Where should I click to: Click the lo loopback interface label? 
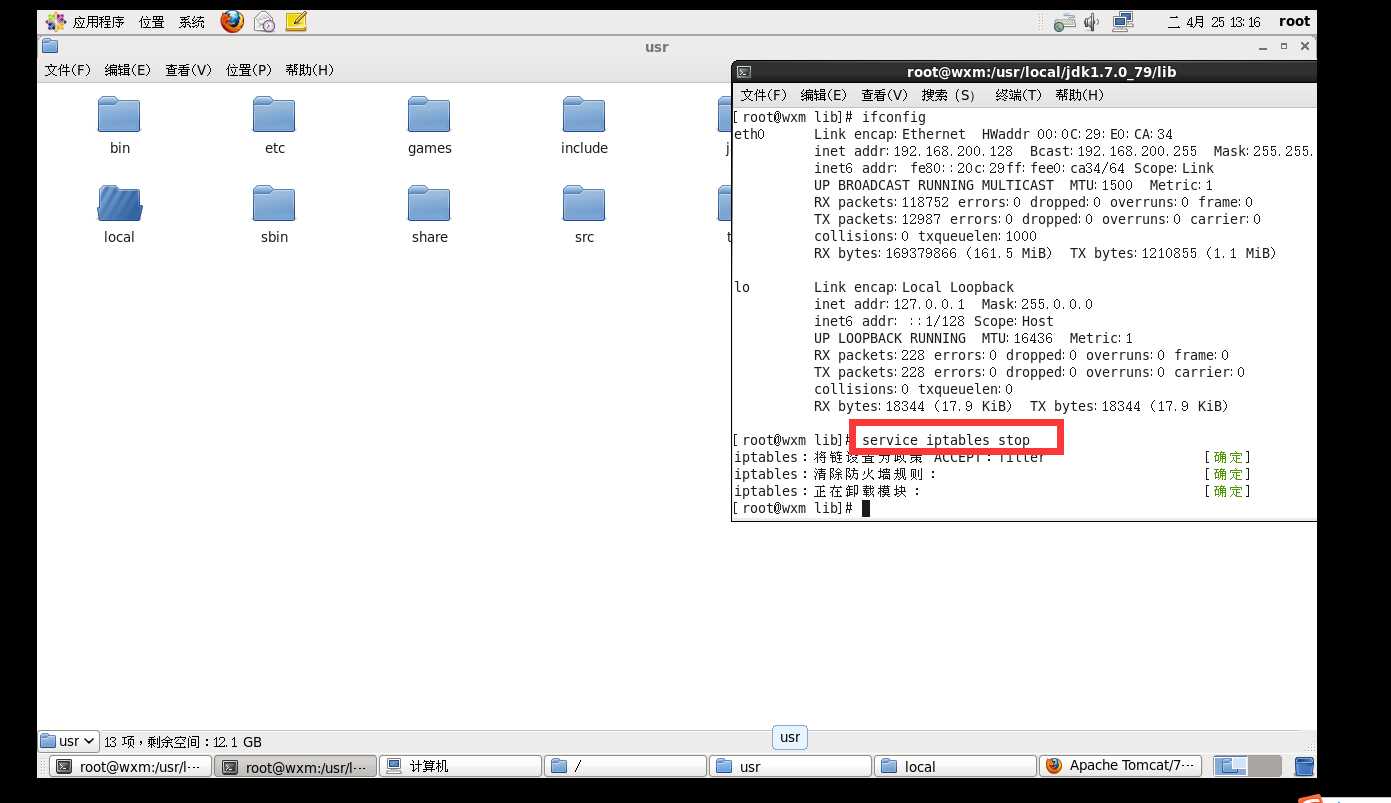pyautogui.click(x=742, y=287)
